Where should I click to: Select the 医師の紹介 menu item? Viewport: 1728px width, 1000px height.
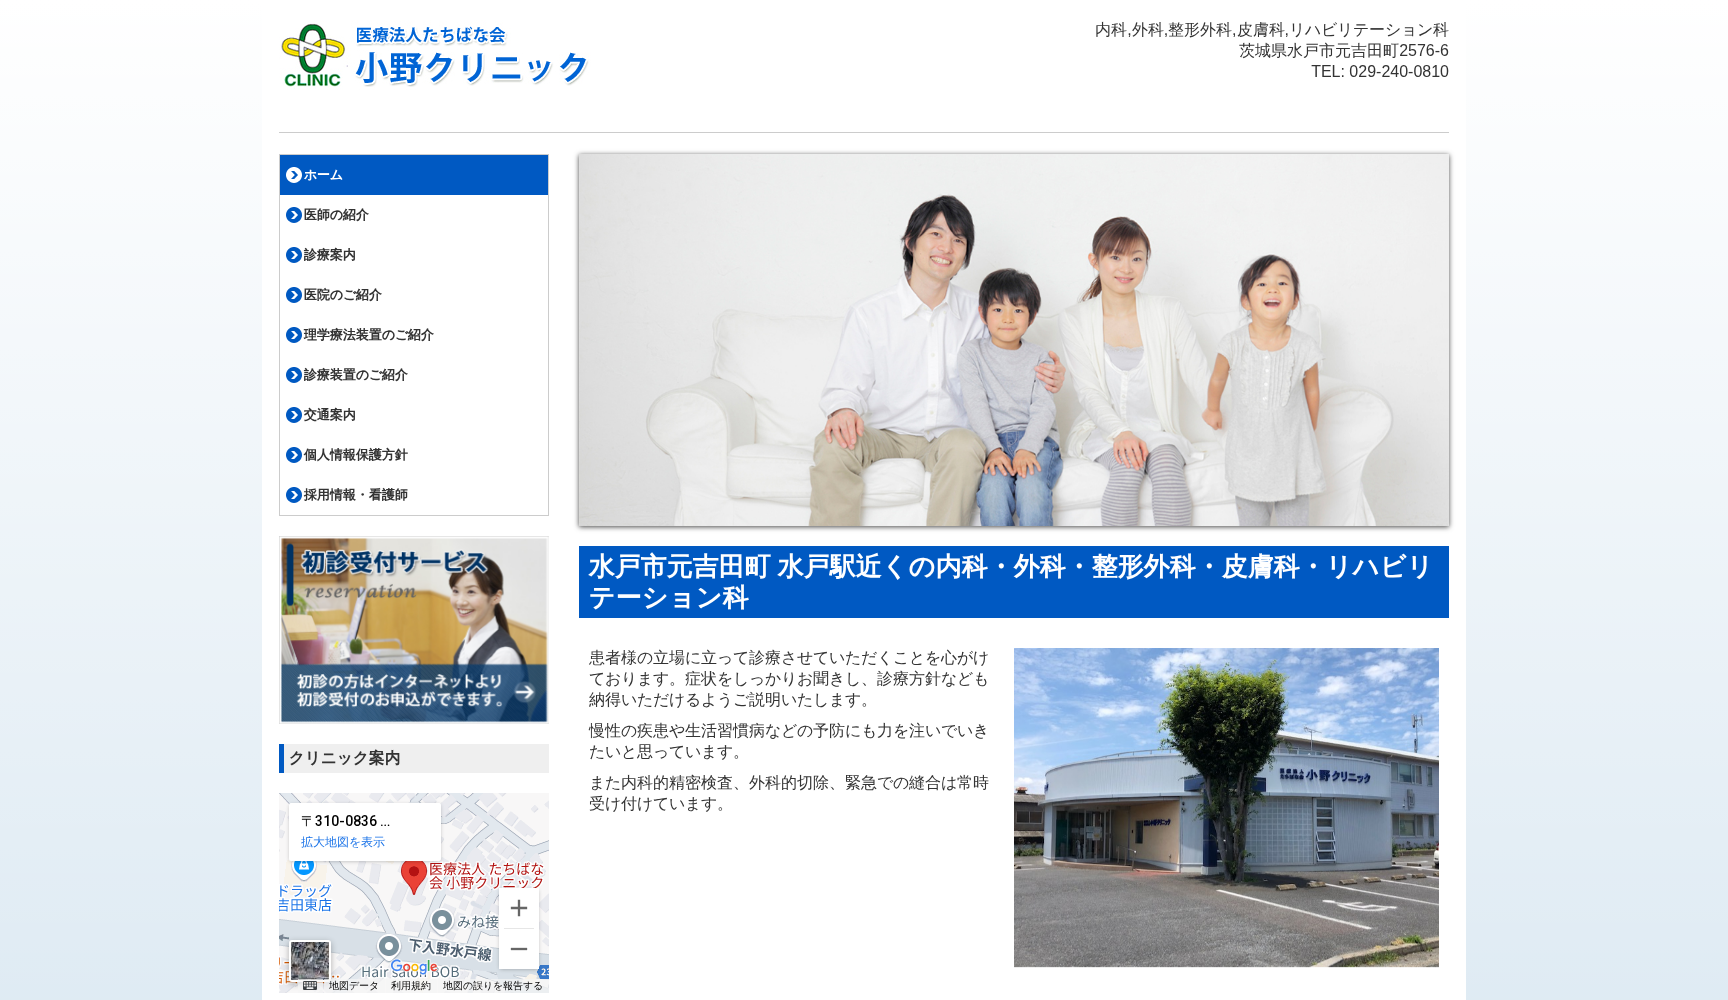(x=335, y=215)
